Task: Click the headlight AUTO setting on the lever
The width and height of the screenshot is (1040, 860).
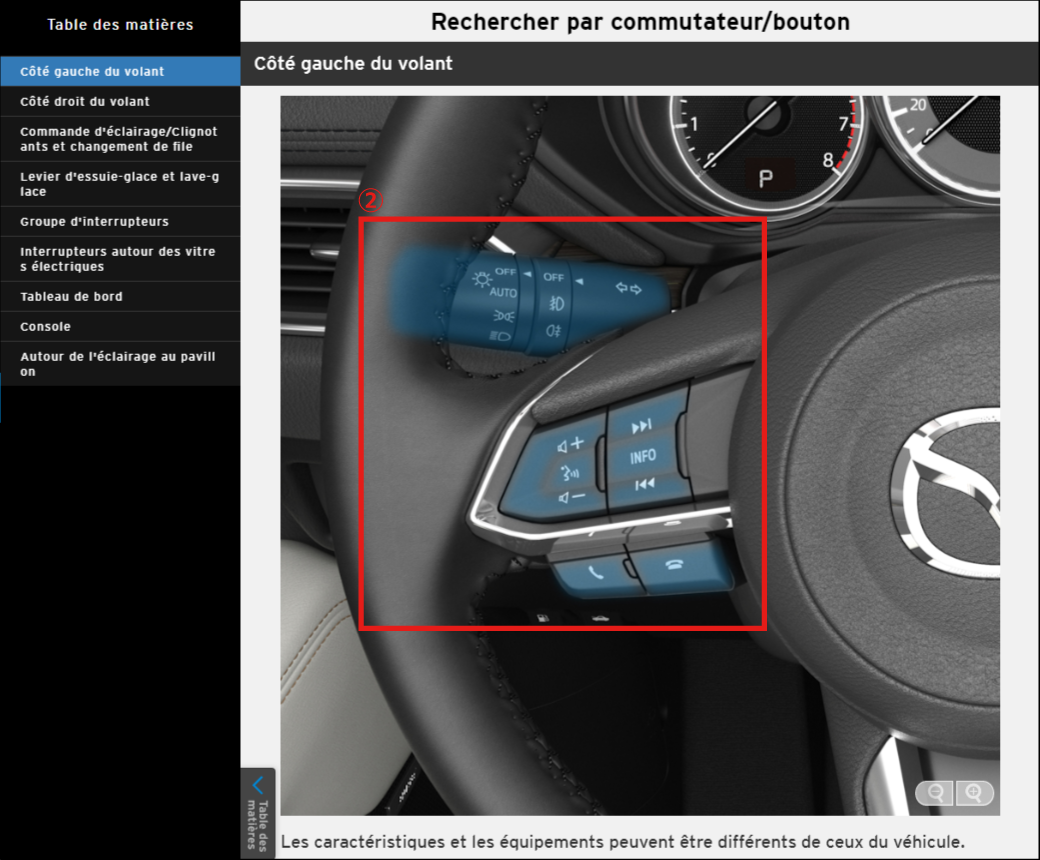Action: tap(503, 292)
